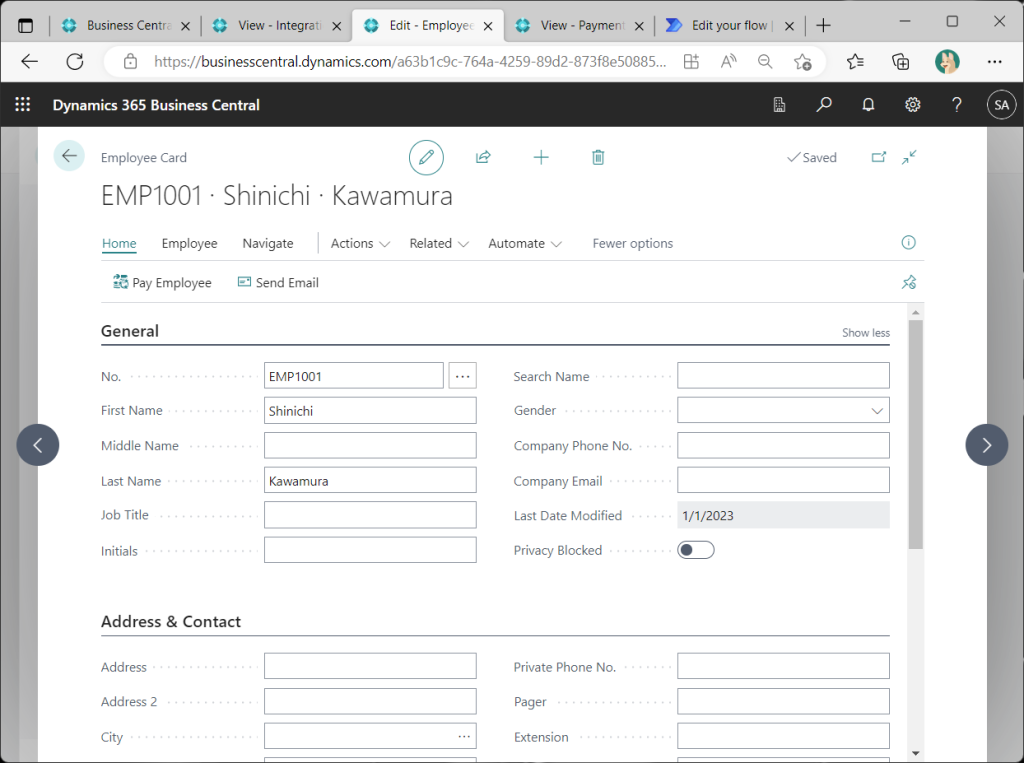The height and width of the screenshot is (763, 1024).
Task: Go back from the Employee Card
Action: 69,156
